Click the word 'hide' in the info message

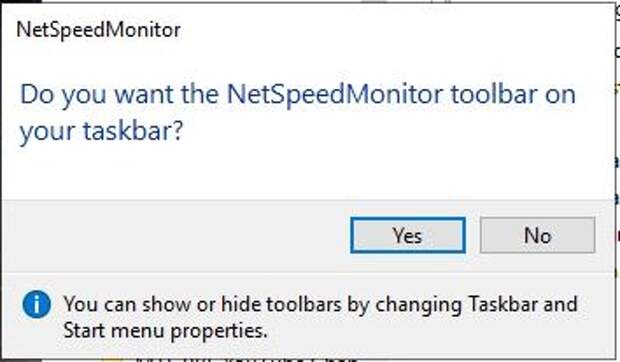(241, 304)
